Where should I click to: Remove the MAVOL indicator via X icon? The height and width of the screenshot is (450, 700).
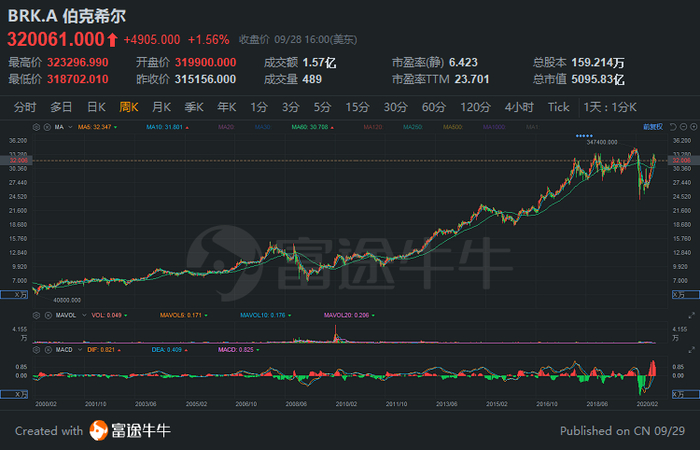click(x=48, y=315)
